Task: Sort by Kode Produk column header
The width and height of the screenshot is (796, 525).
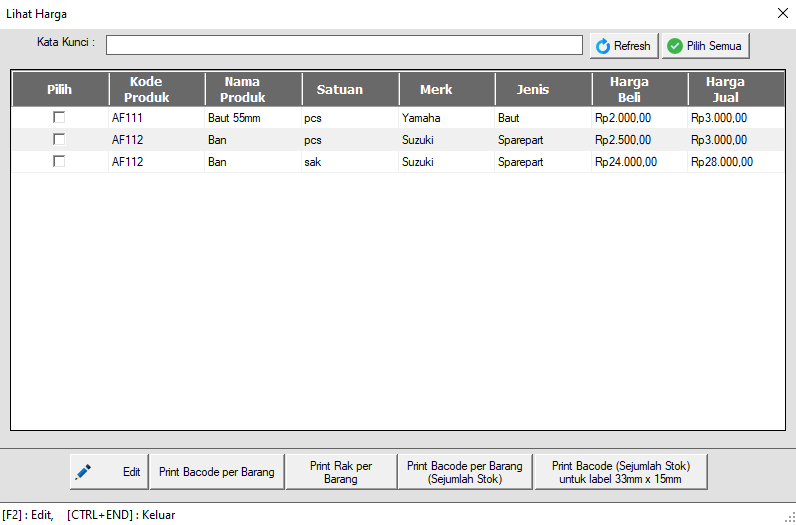Action: [157, 89]
